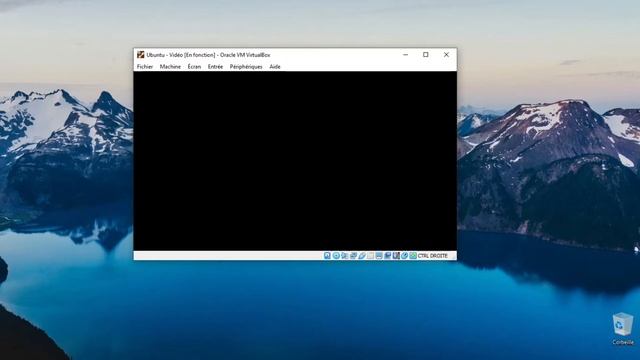Close the Ubuntu VirtualBox window
The width and height of the screenshot is (640, 360).
446,55
